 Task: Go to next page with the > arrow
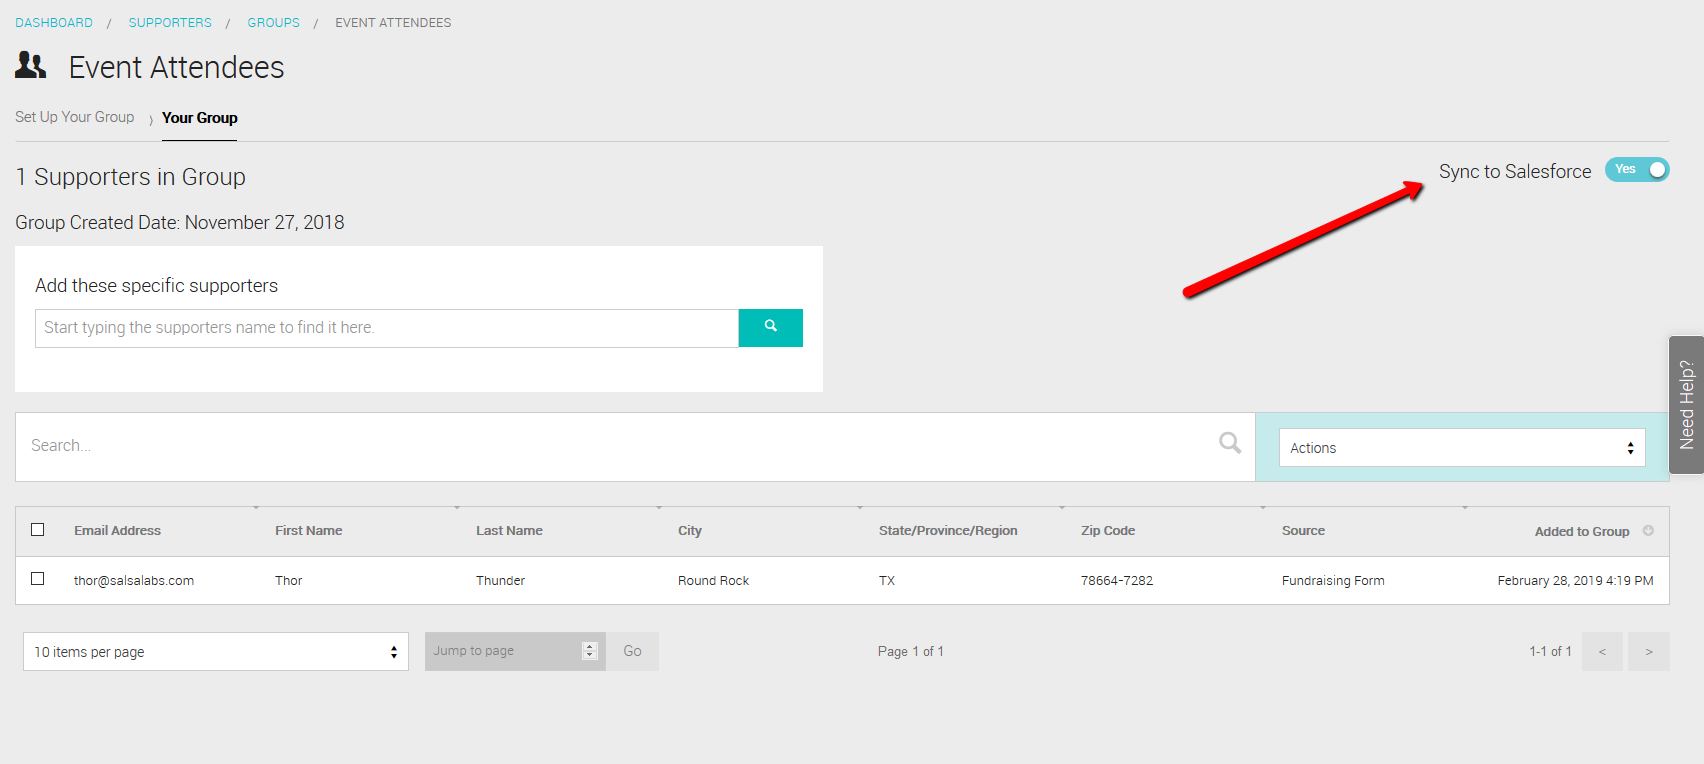pos(1649,652)
